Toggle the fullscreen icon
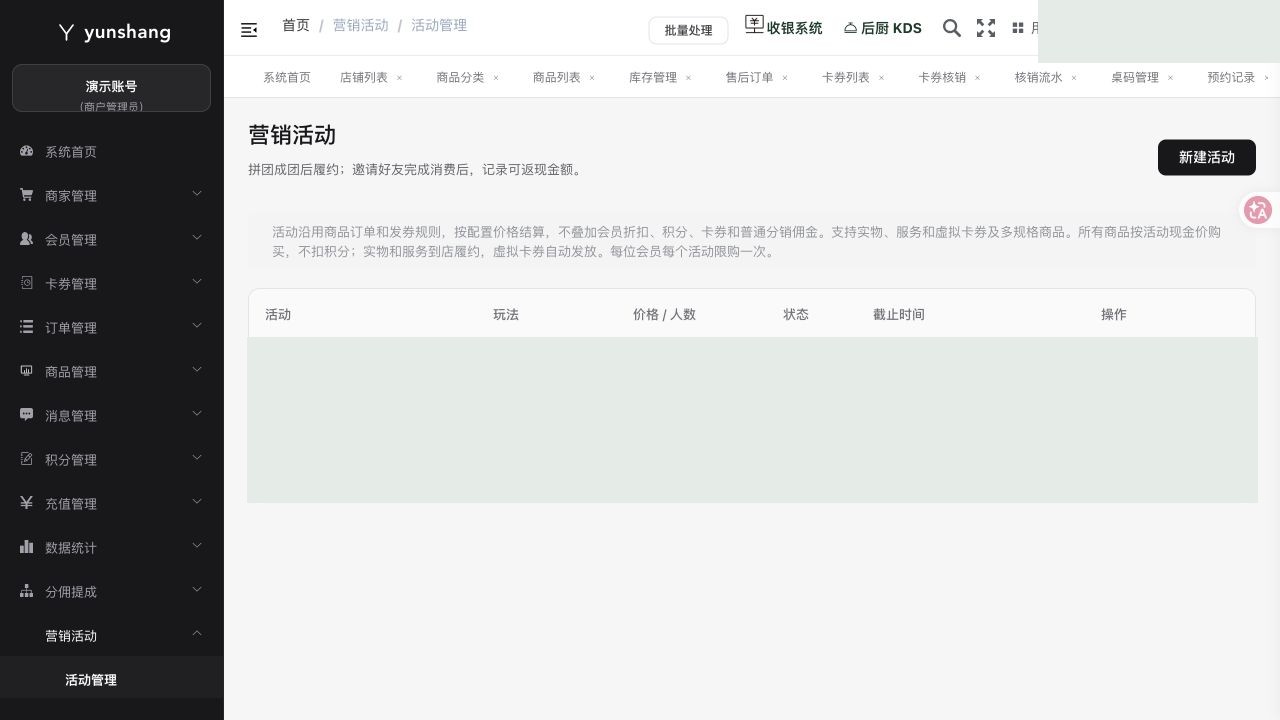The width and height of the screenshot is (1280, 720). click(986, 28)
